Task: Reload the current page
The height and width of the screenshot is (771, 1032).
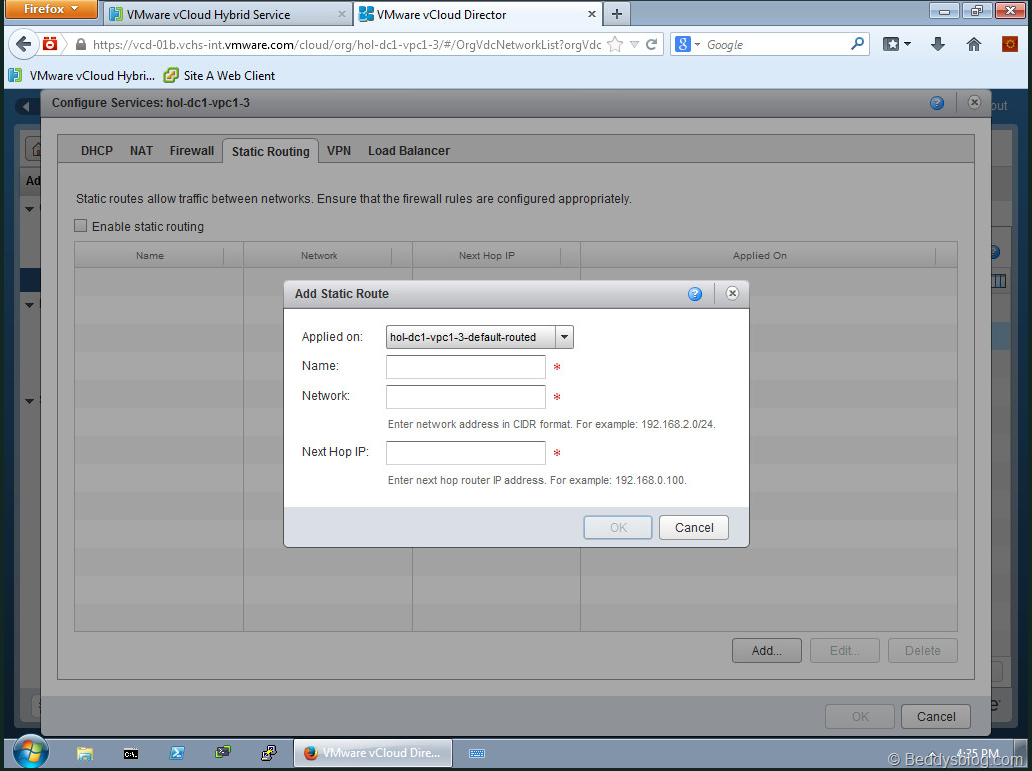Action: (652, 44)
